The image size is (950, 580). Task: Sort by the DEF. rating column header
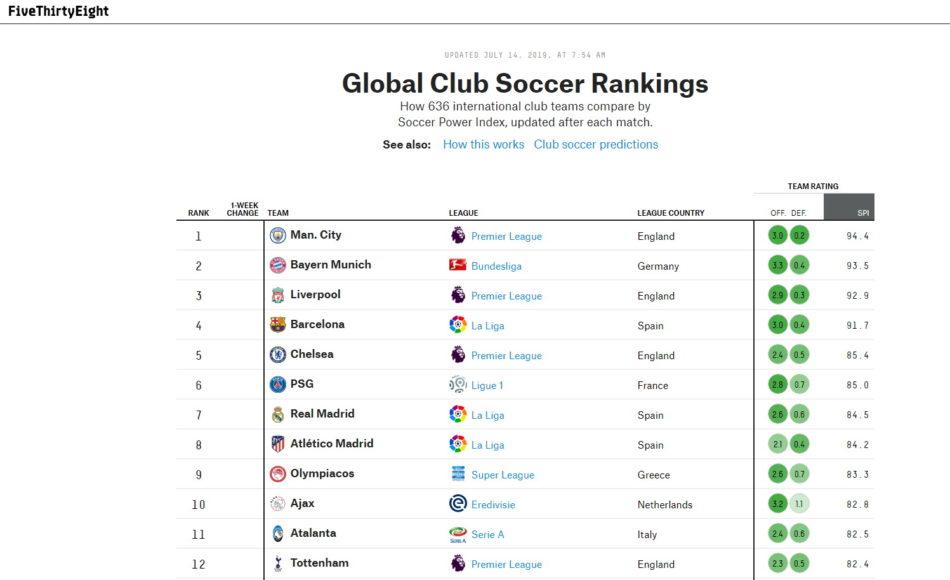[x=799, y=213]
